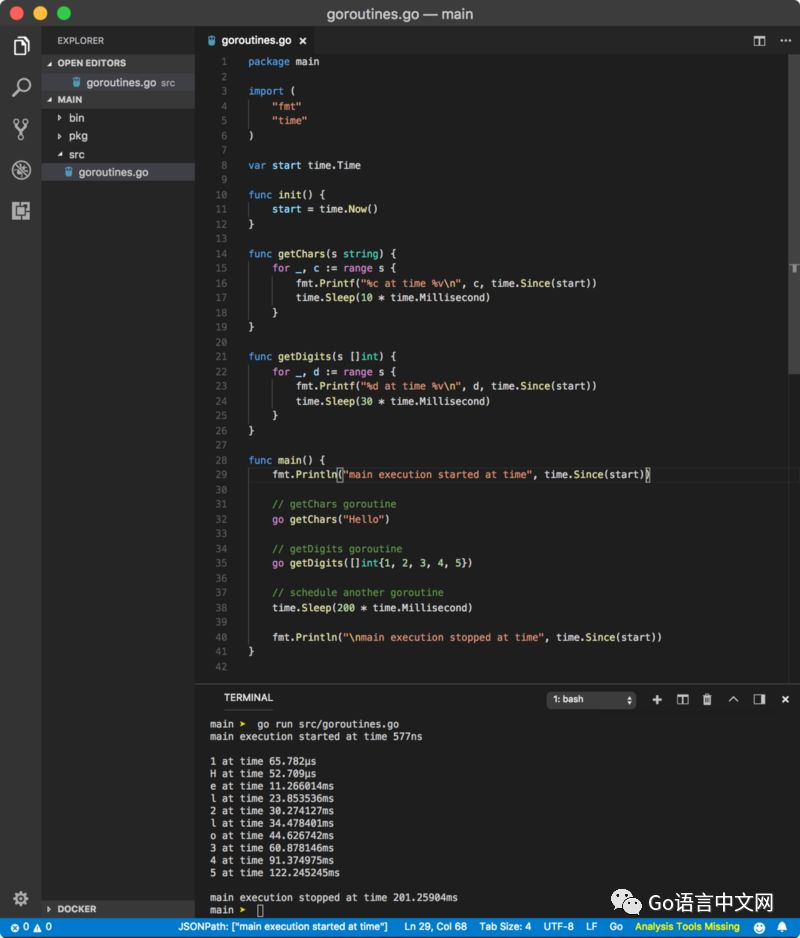Close the goroutines.go editor tab
Viewport: 800px width, 938px height.
[303, 41]
